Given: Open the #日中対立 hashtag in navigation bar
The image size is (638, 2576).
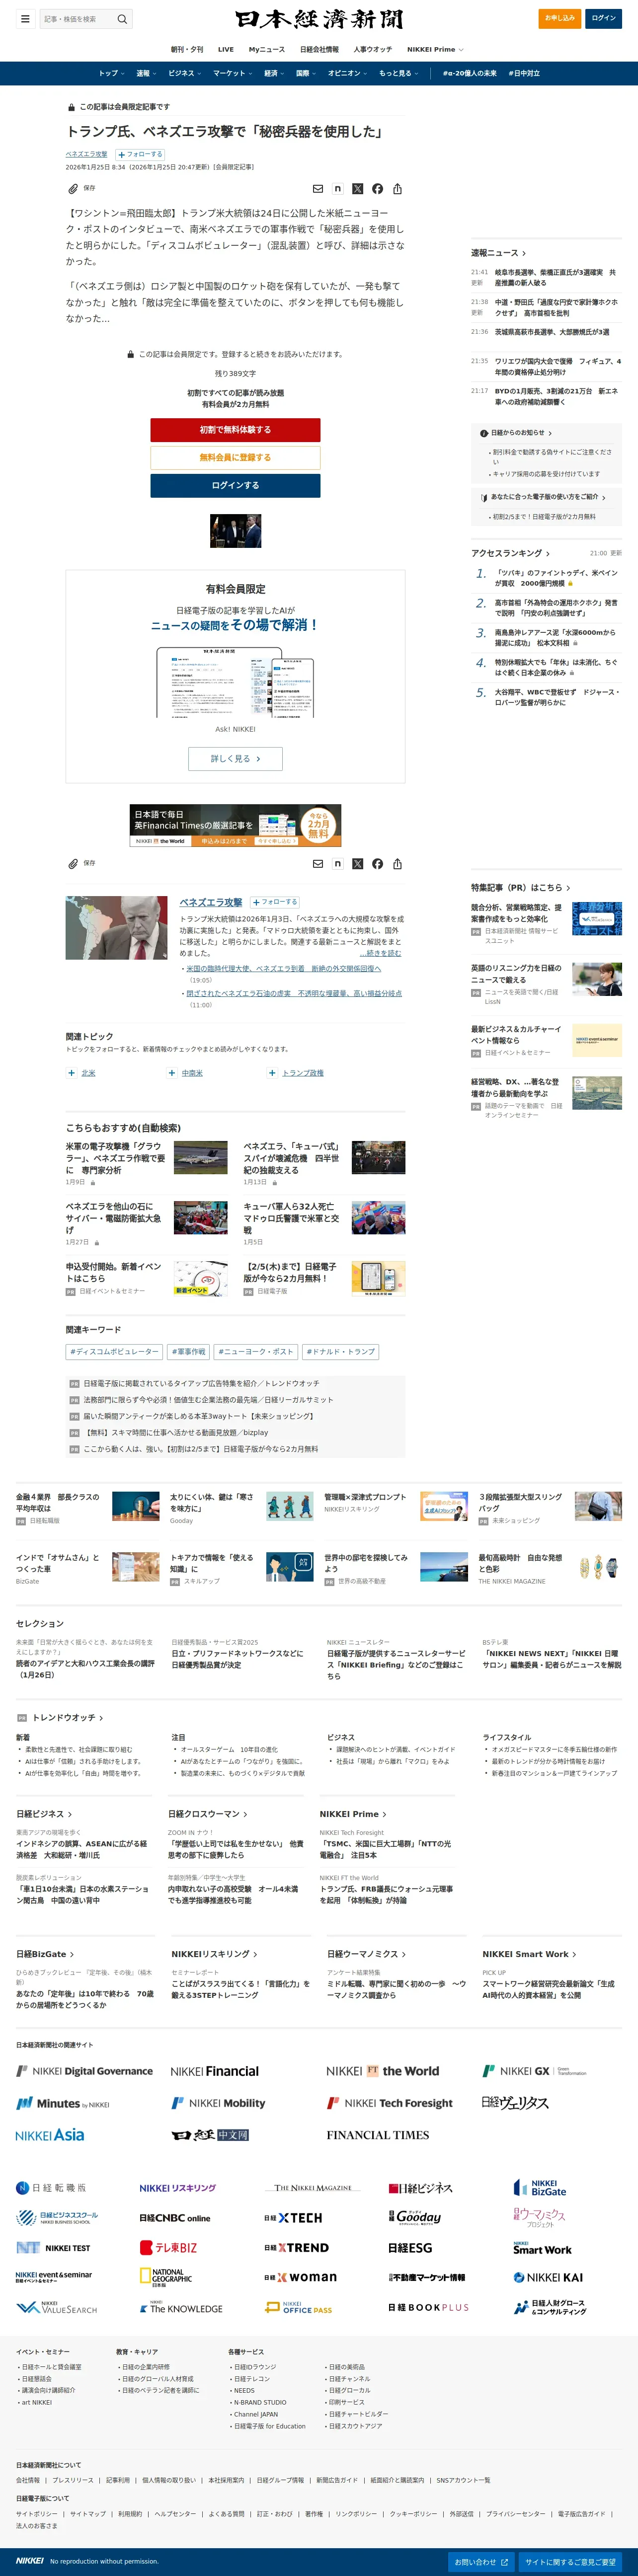Looking at the screenshot, I should point(524,73).
